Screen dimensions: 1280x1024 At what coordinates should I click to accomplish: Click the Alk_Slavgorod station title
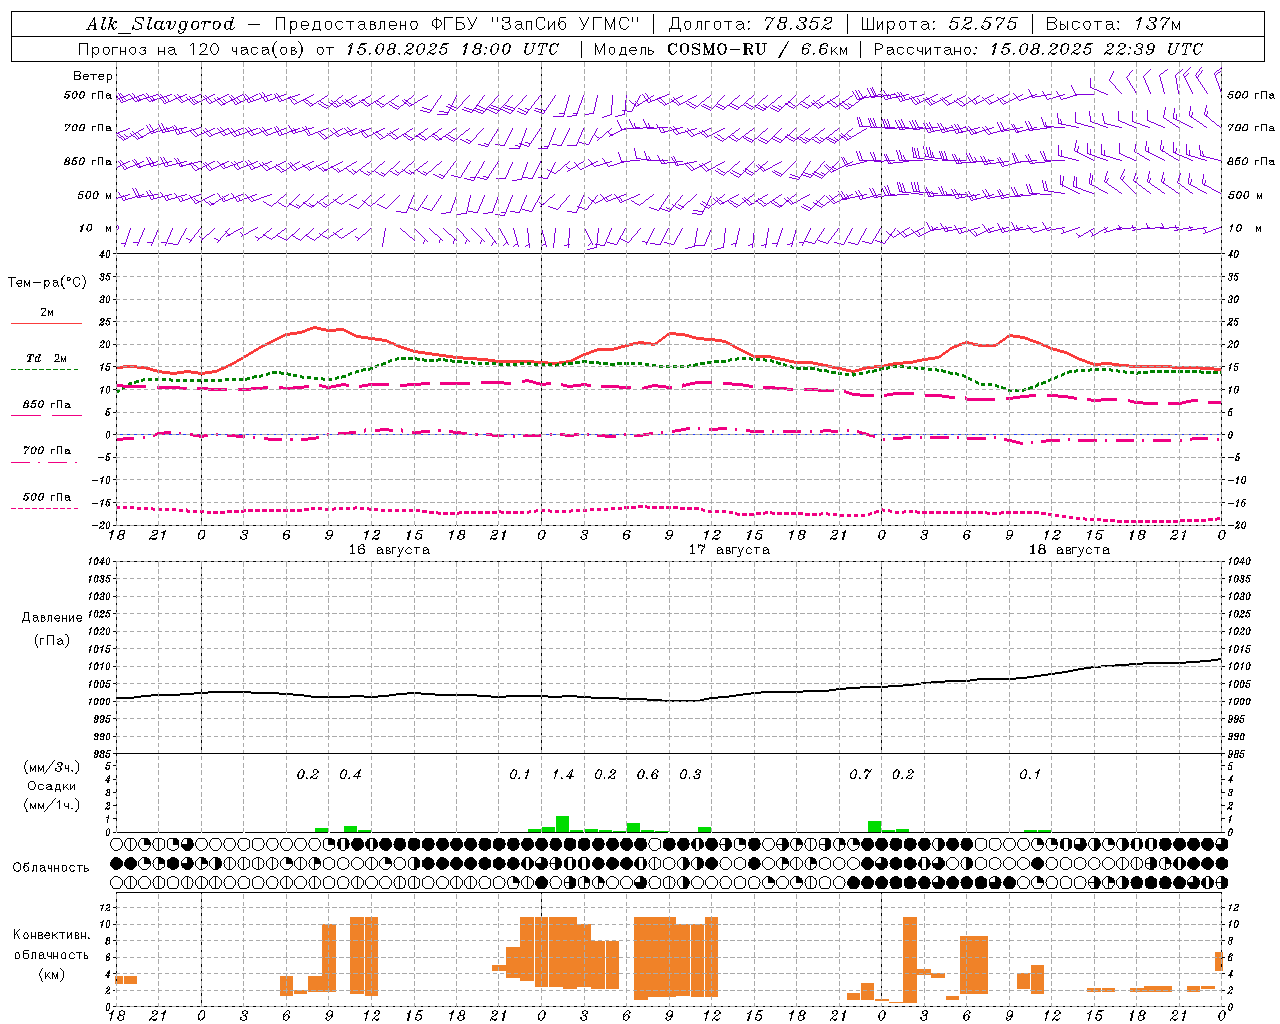pyautogui.click(x=161, y=24)
